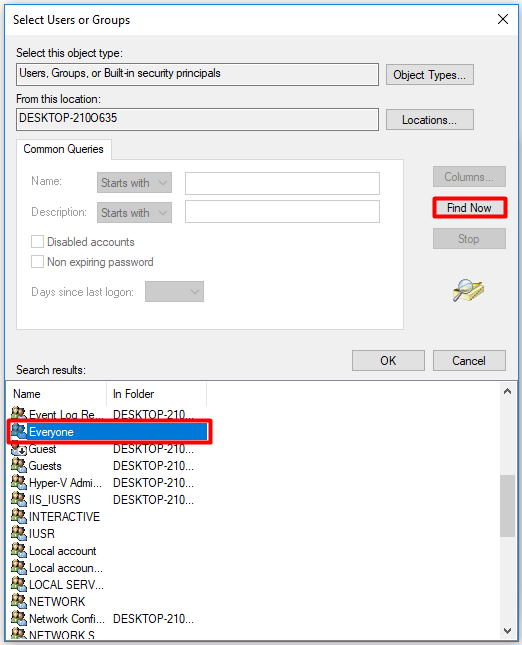Open the Description Starts with dropdown
522x645 pixels.
(134, 212)
